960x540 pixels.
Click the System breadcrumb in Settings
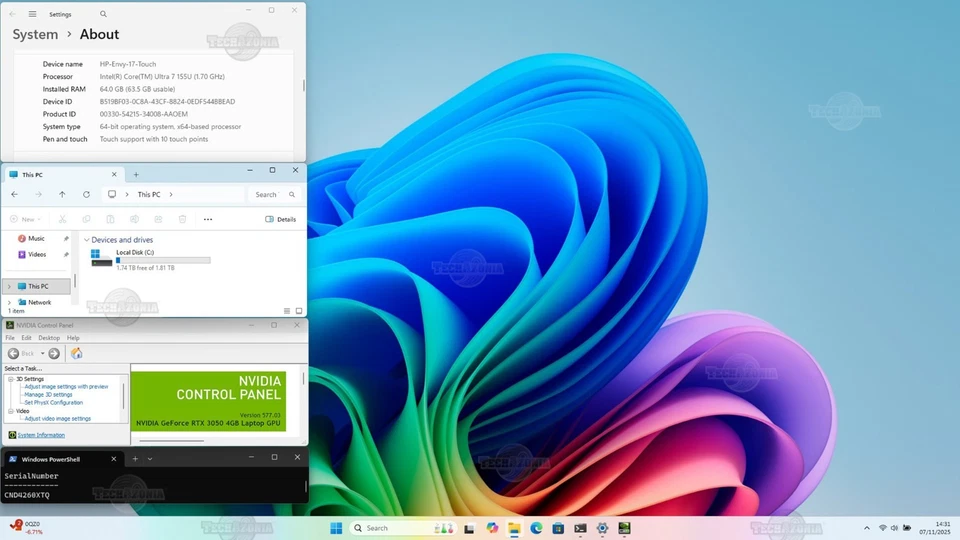(35, 34)
